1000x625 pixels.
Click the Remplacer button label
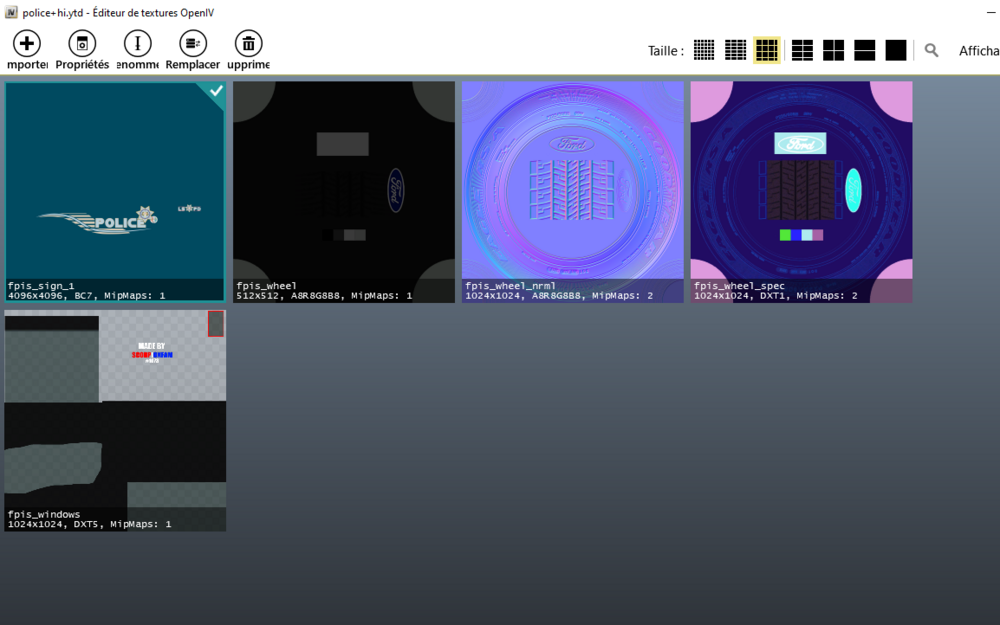192,63
